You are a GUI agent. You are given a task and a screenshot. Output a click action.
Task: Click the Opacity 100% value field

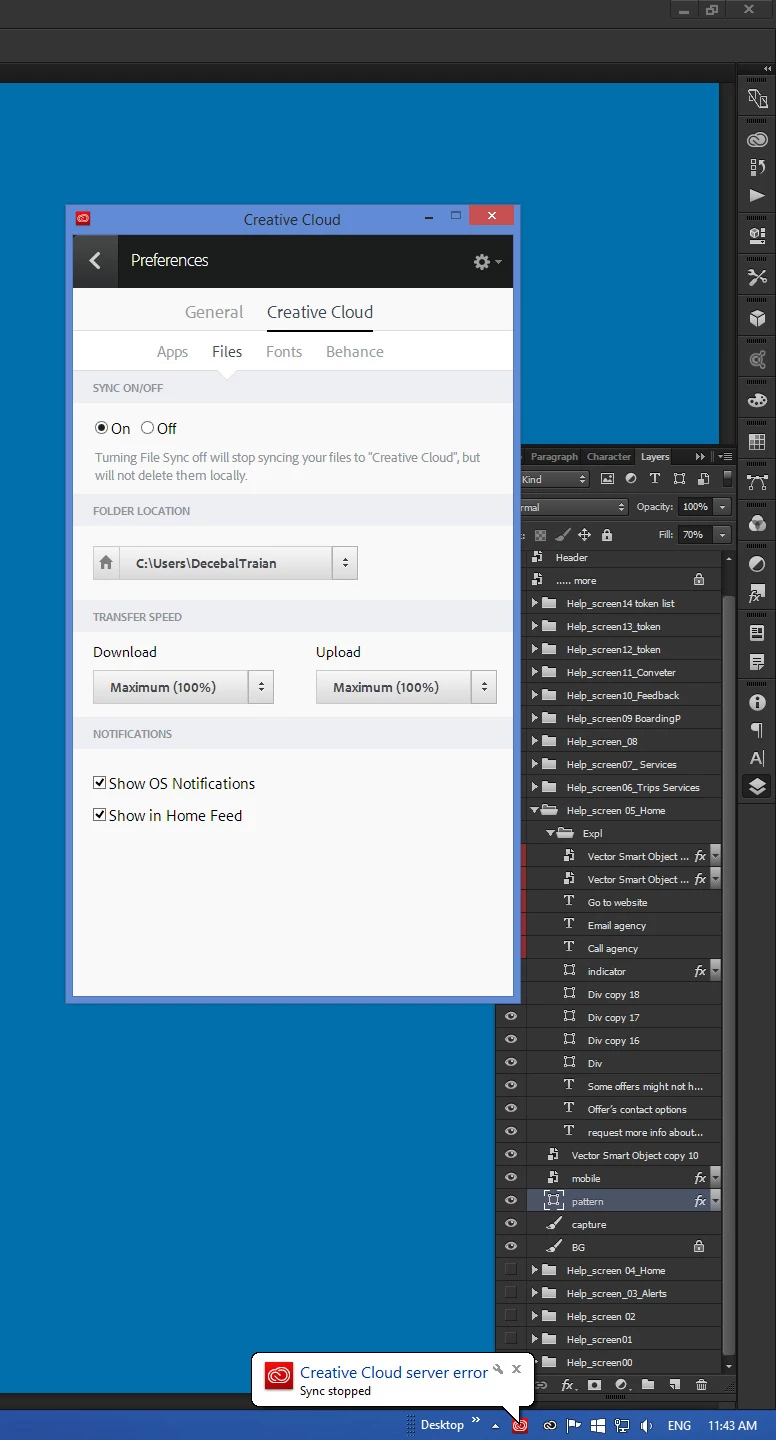tap(695, 507)
